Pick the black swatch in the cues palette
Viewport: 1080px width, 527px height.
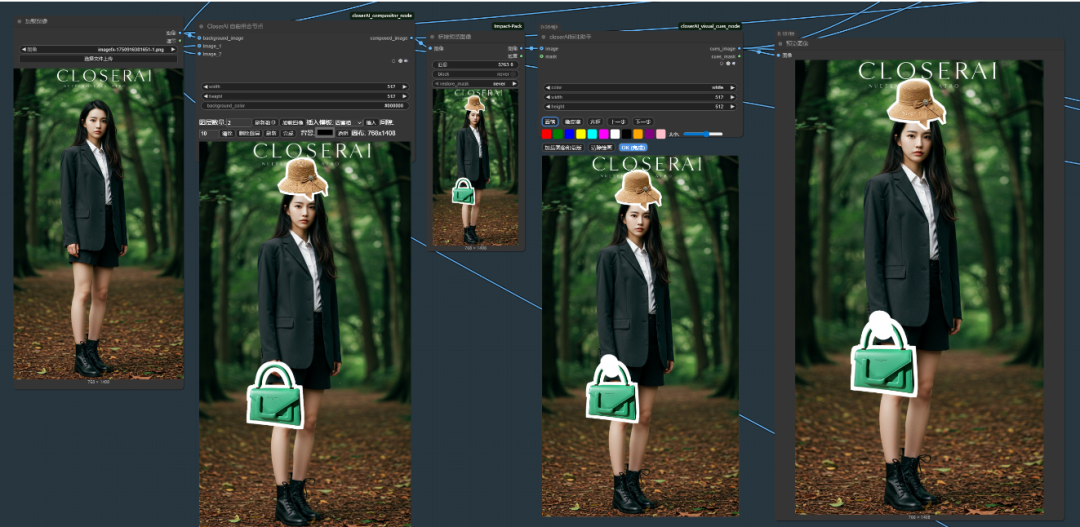tap(626, 134)
